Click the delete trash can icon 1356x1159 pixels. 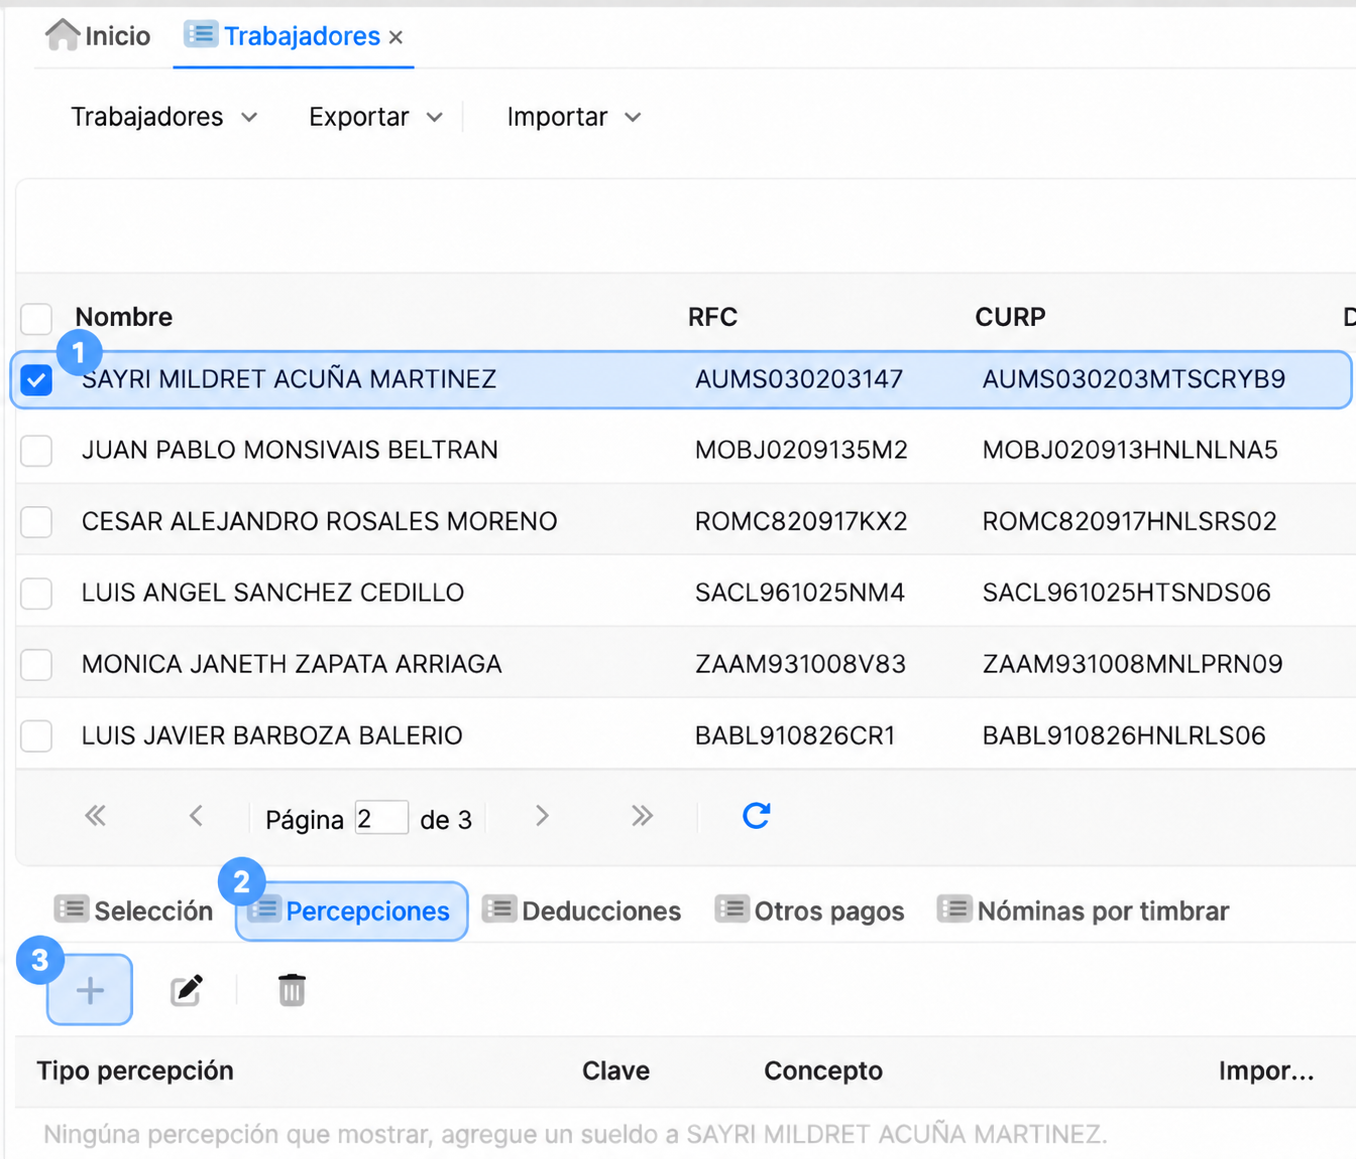tap(292, 990)
